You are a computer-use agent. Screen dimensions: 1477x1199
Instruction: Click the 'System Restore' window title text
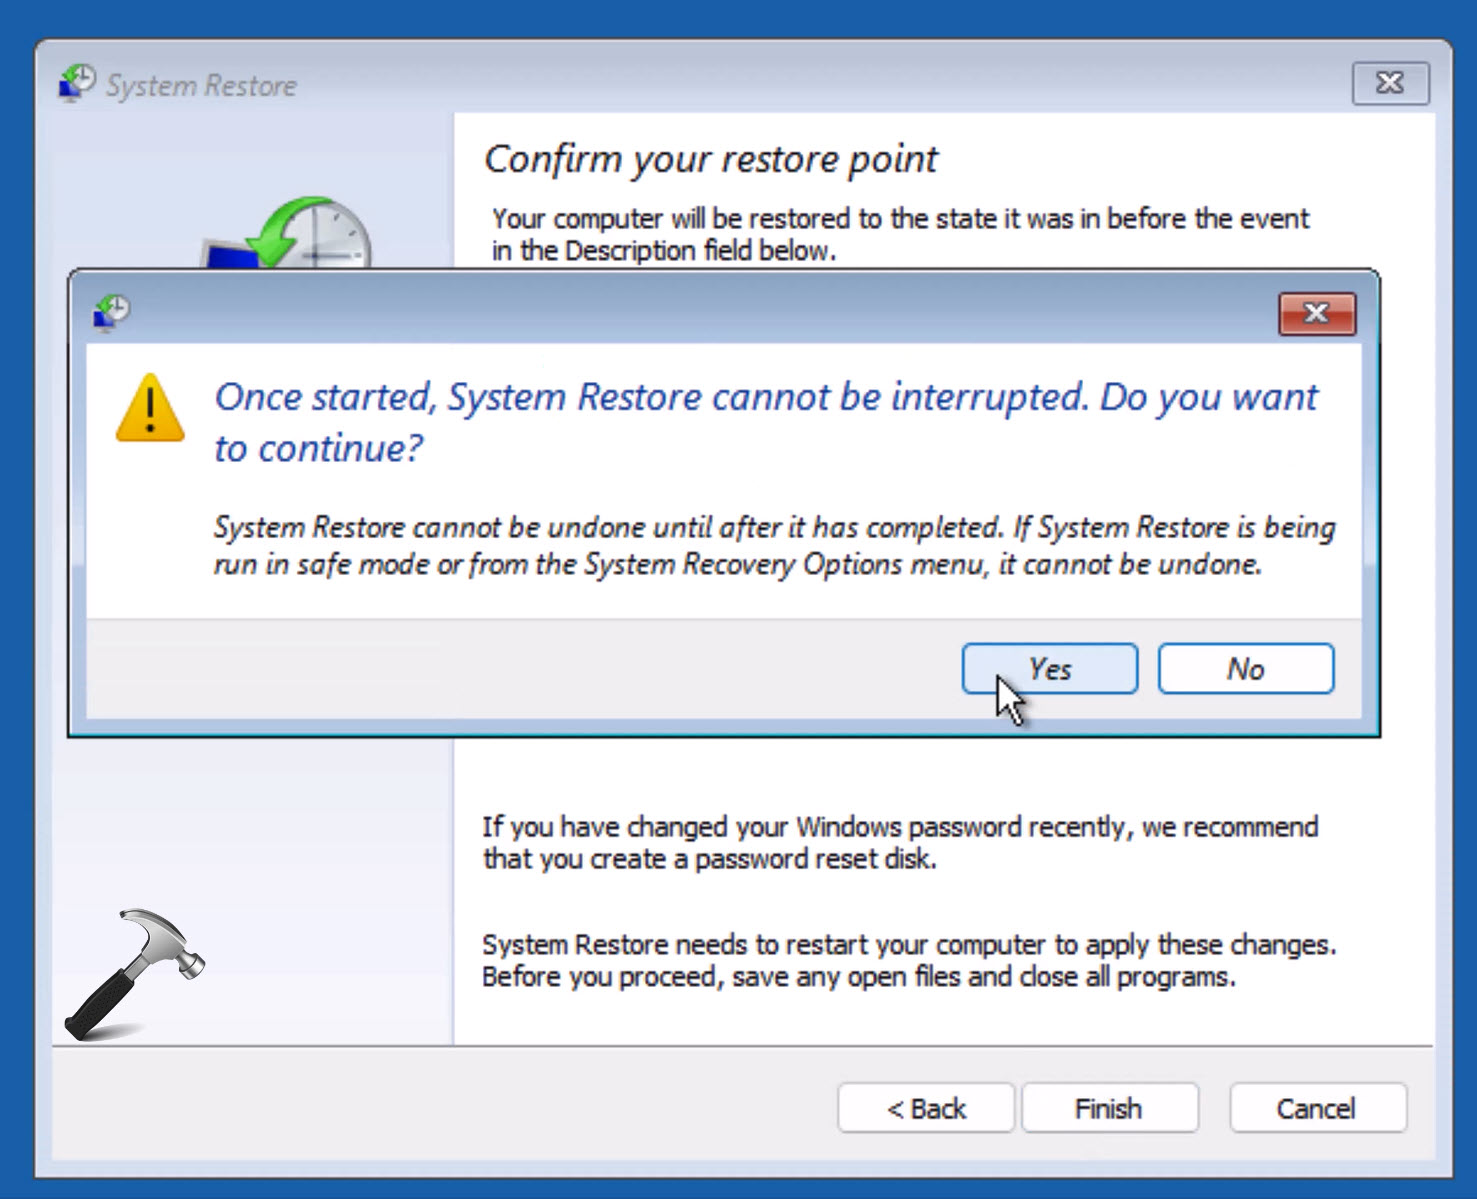[x=201, y=86]
